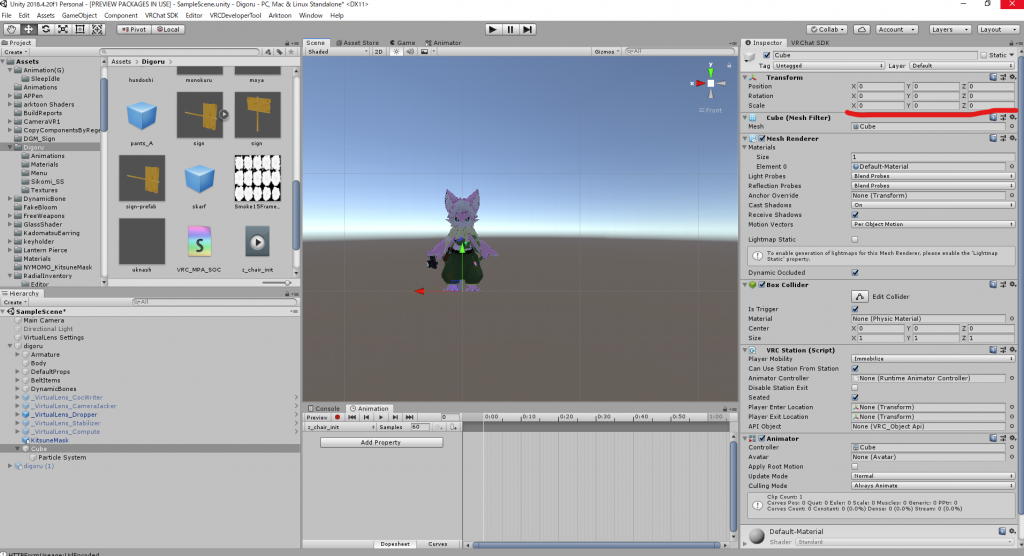Image resolution: width=1024 pixels, height=556 pixels.
Task: Toggle 2D scene view
Action: tap(378, 52)
